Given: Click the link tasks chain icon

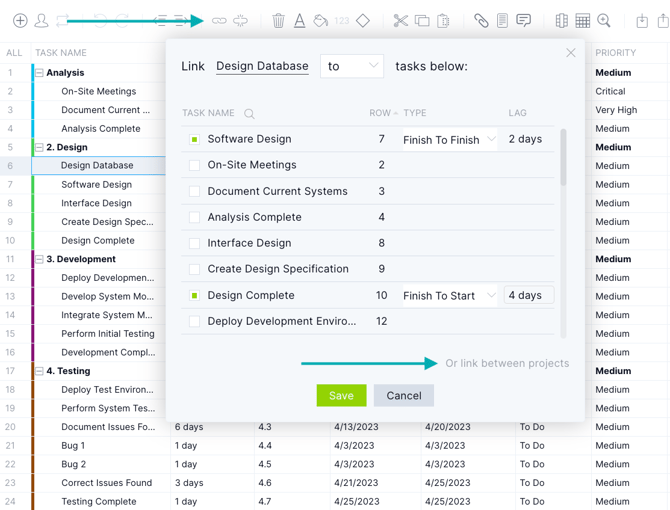Looking at the screenshot, I should (x=219, y=21).
